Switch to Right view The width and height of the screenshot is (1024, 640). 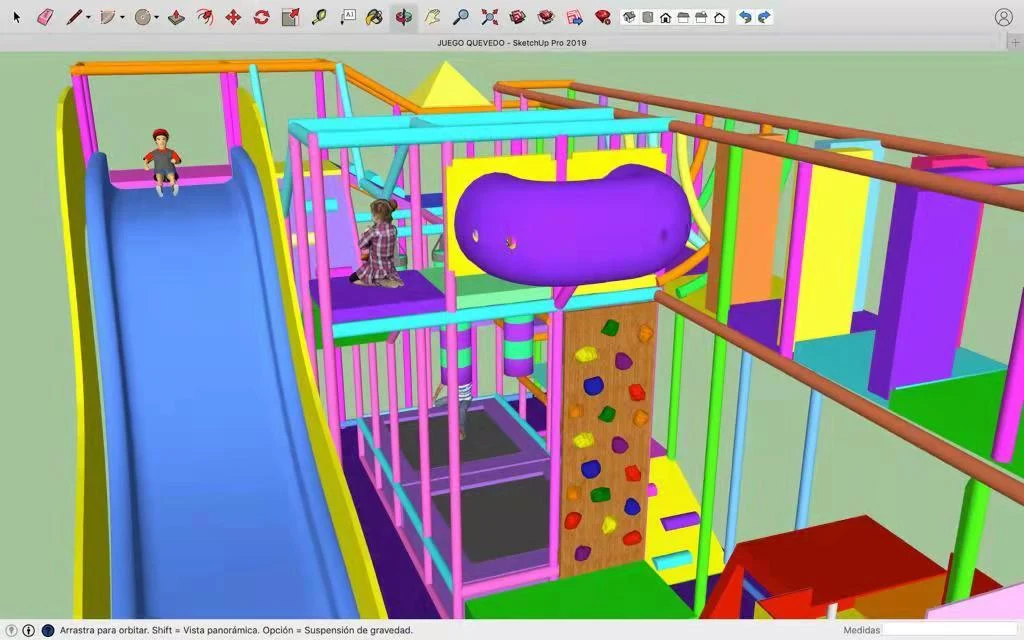click(x=683, y=18)
